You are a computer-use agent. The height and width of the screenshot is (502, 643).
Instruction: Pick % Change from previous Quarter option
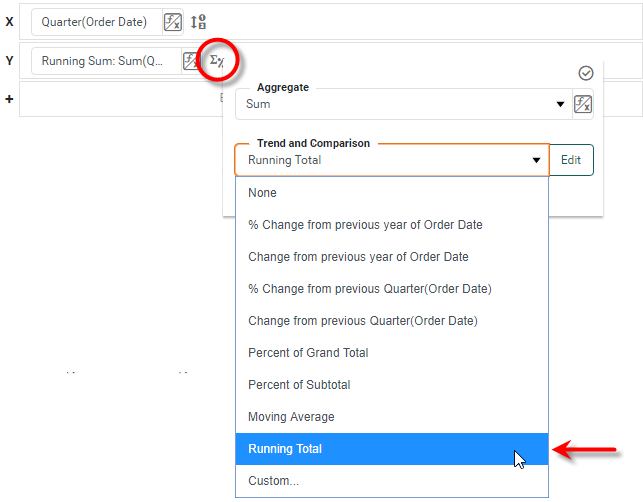[369, 289]
